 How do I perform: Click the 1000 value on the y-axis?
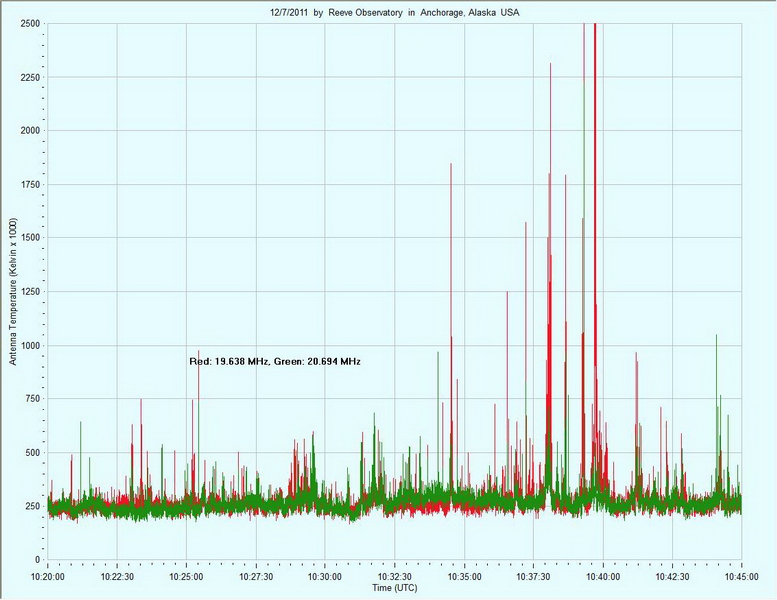[x=30, y=345]
